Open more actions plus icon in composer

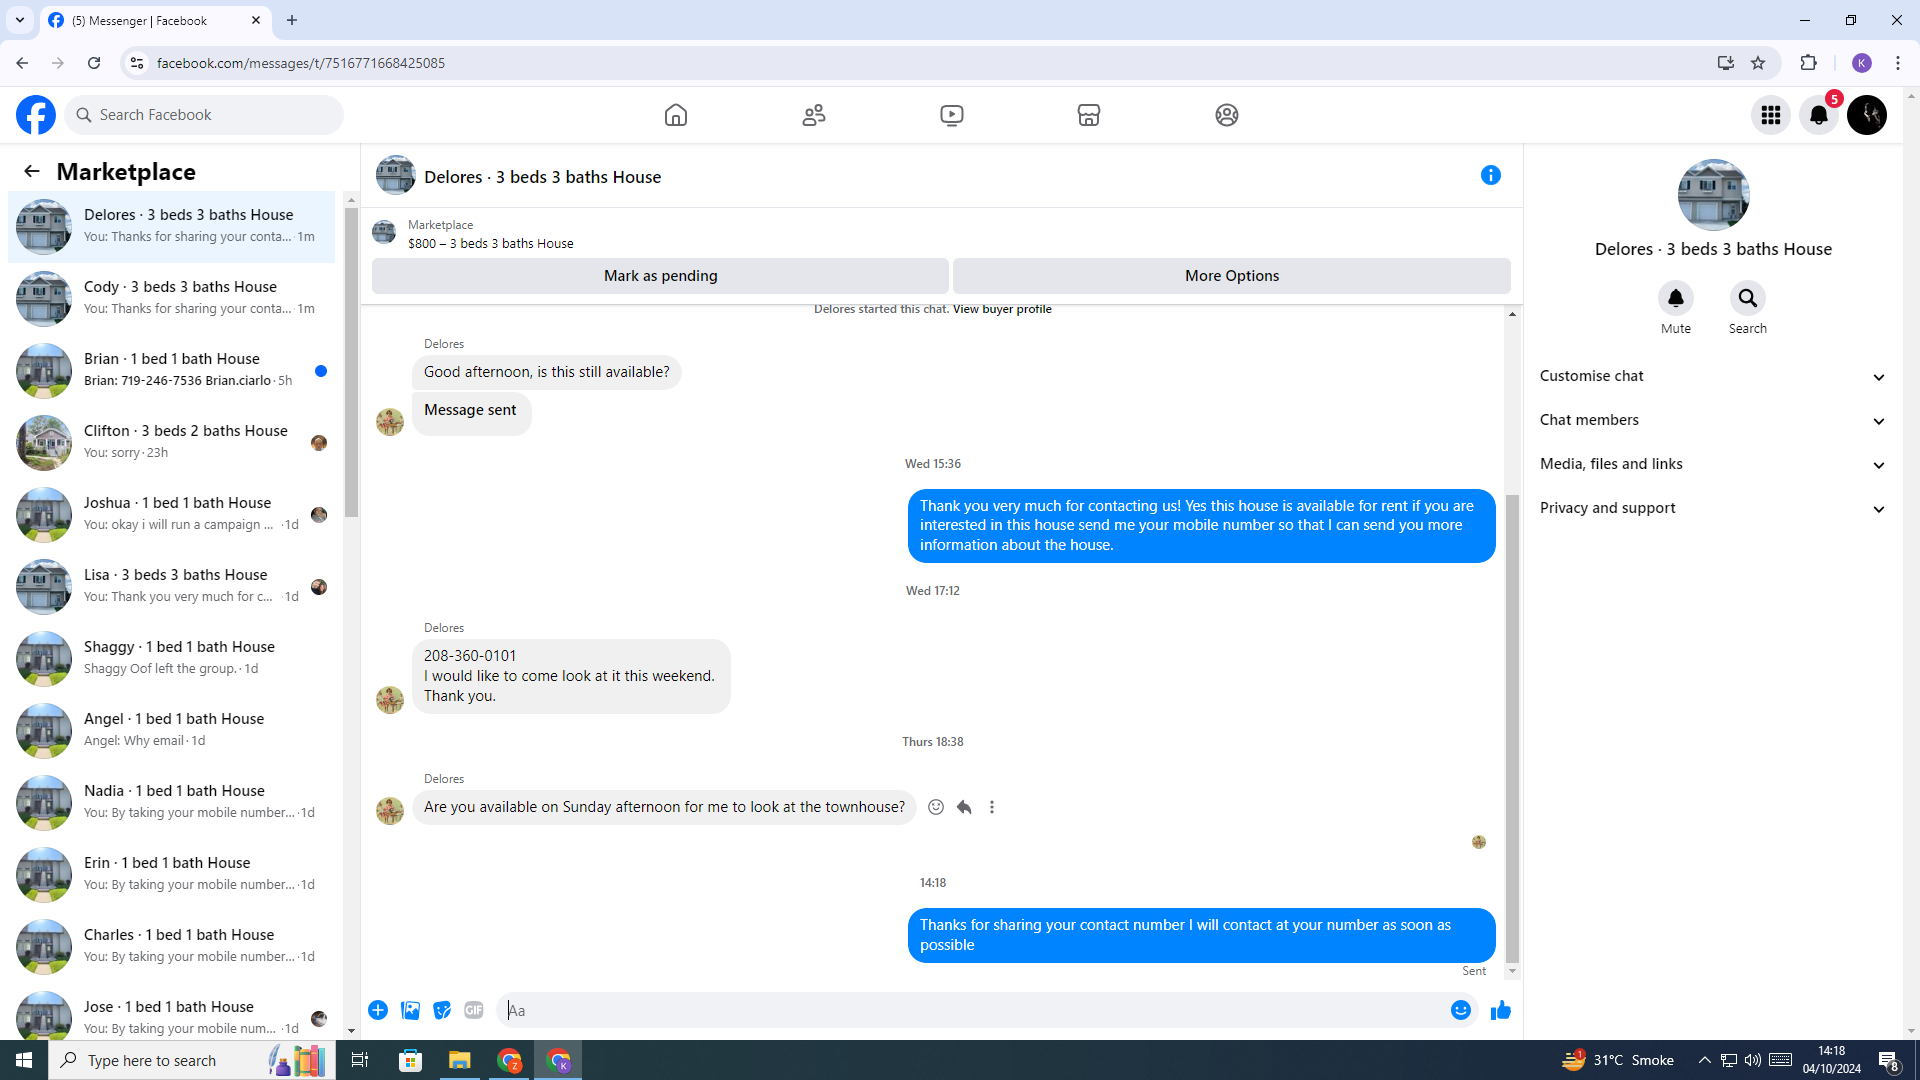[x=378, y=1010]
